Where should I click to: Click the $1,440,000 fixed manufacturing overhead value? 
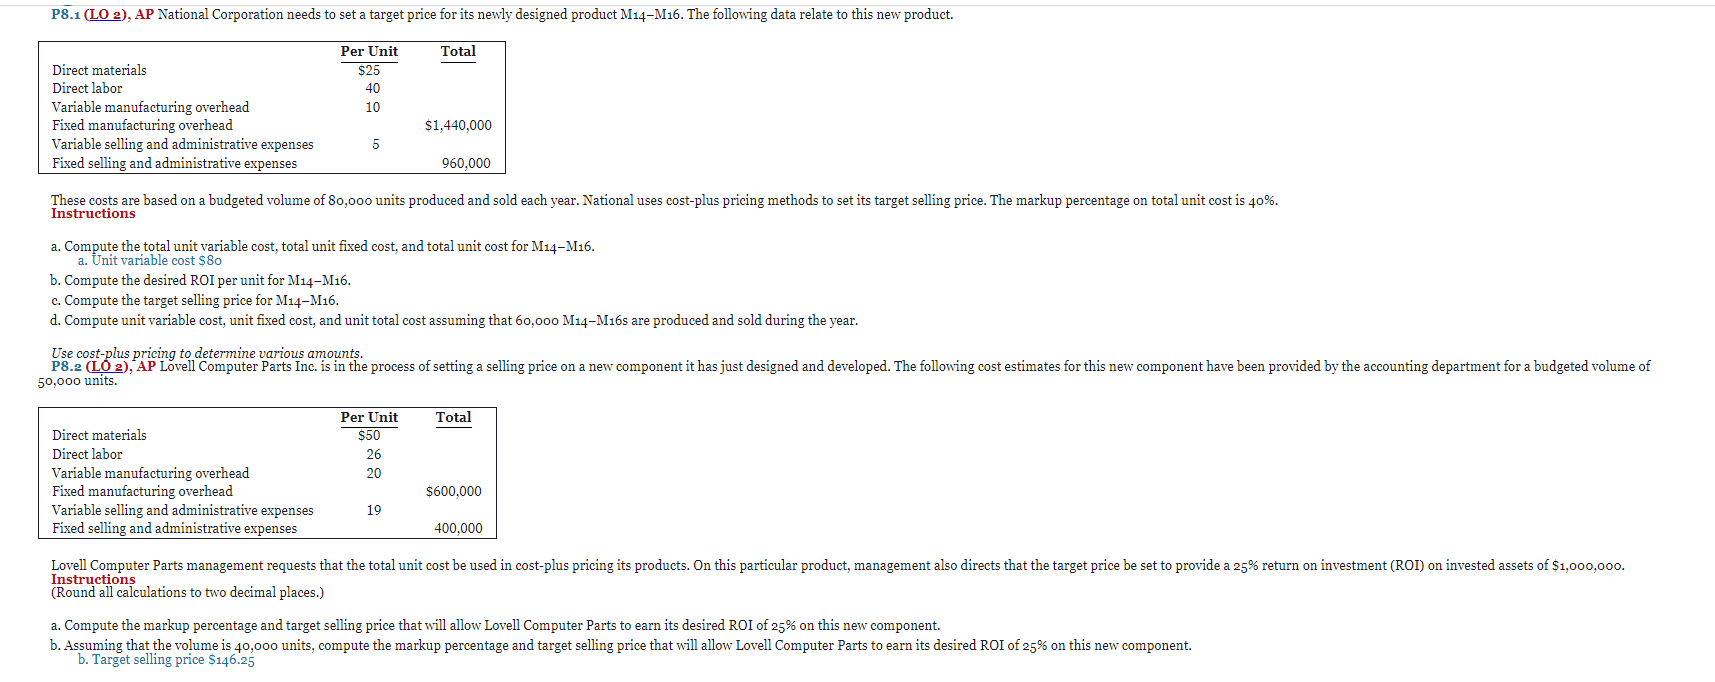click(x=458, y=126)
